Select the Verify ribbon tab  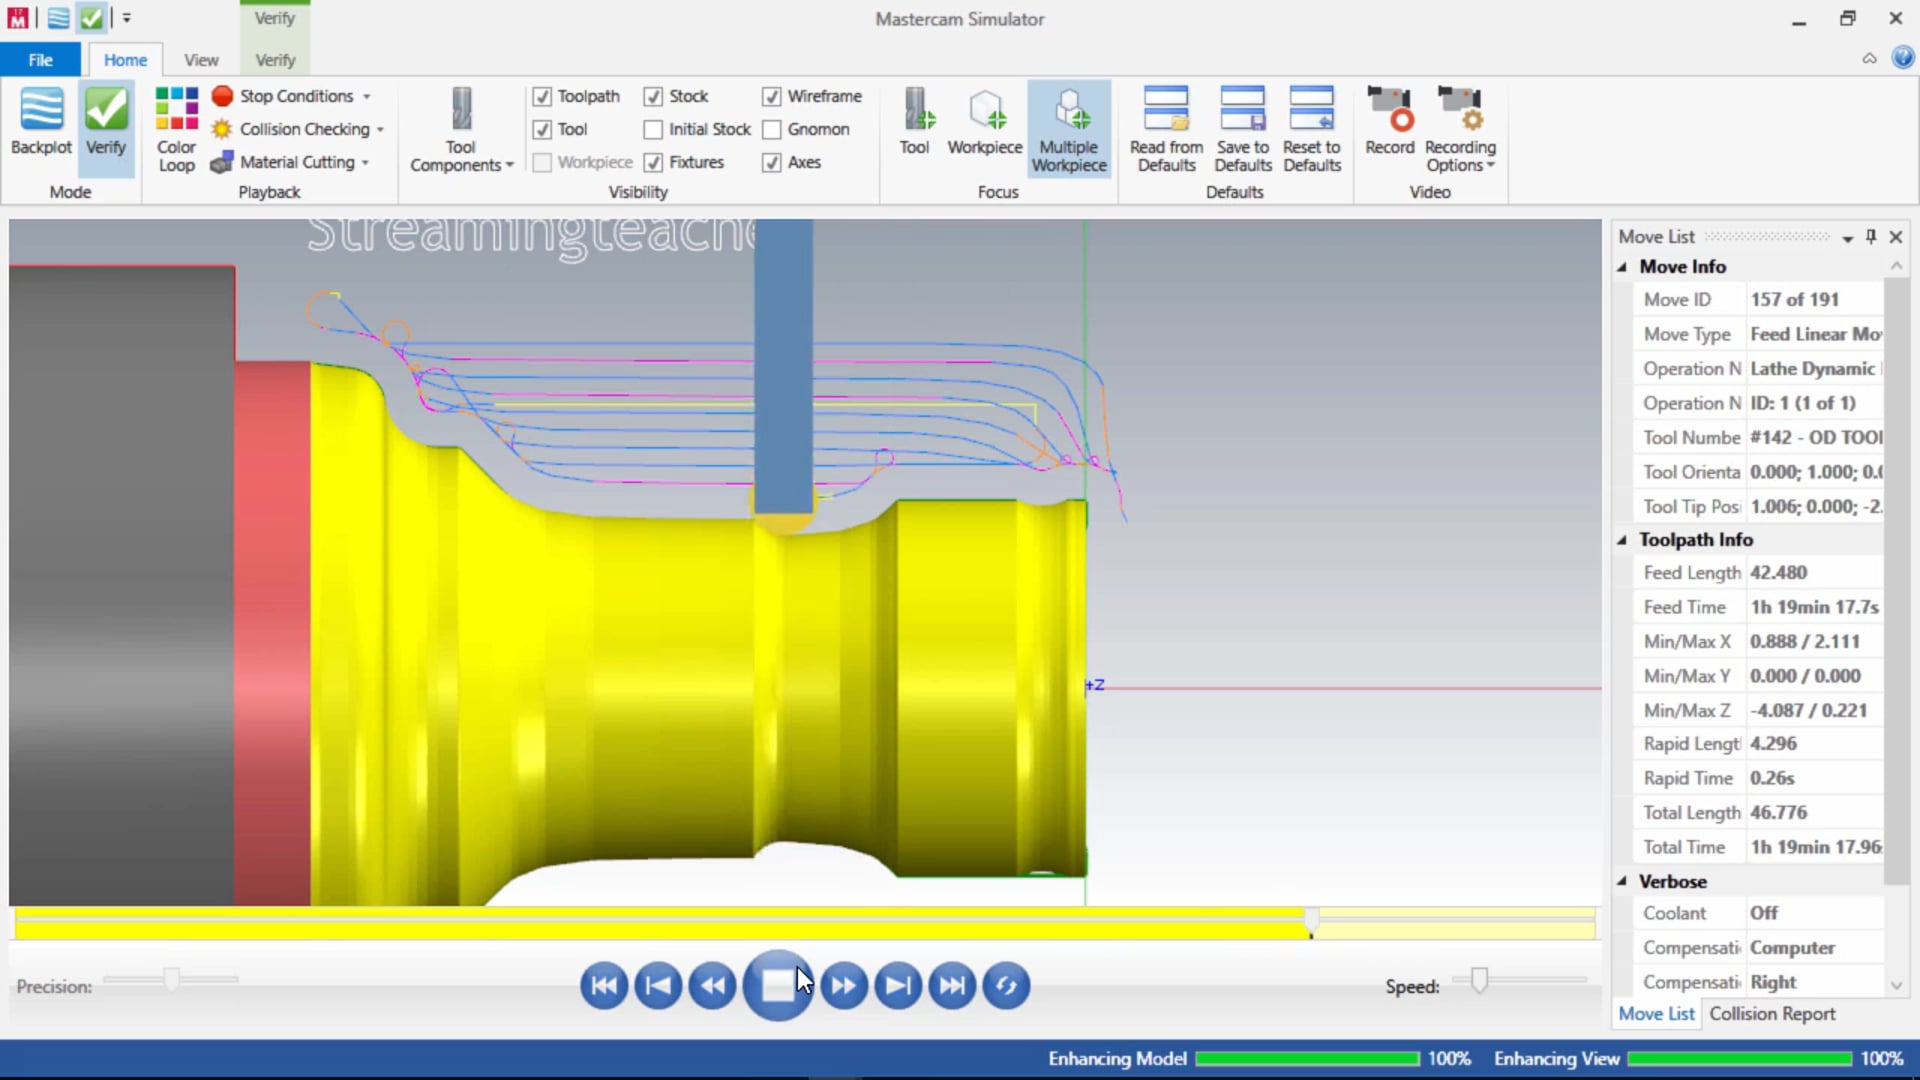click(273, 59)
